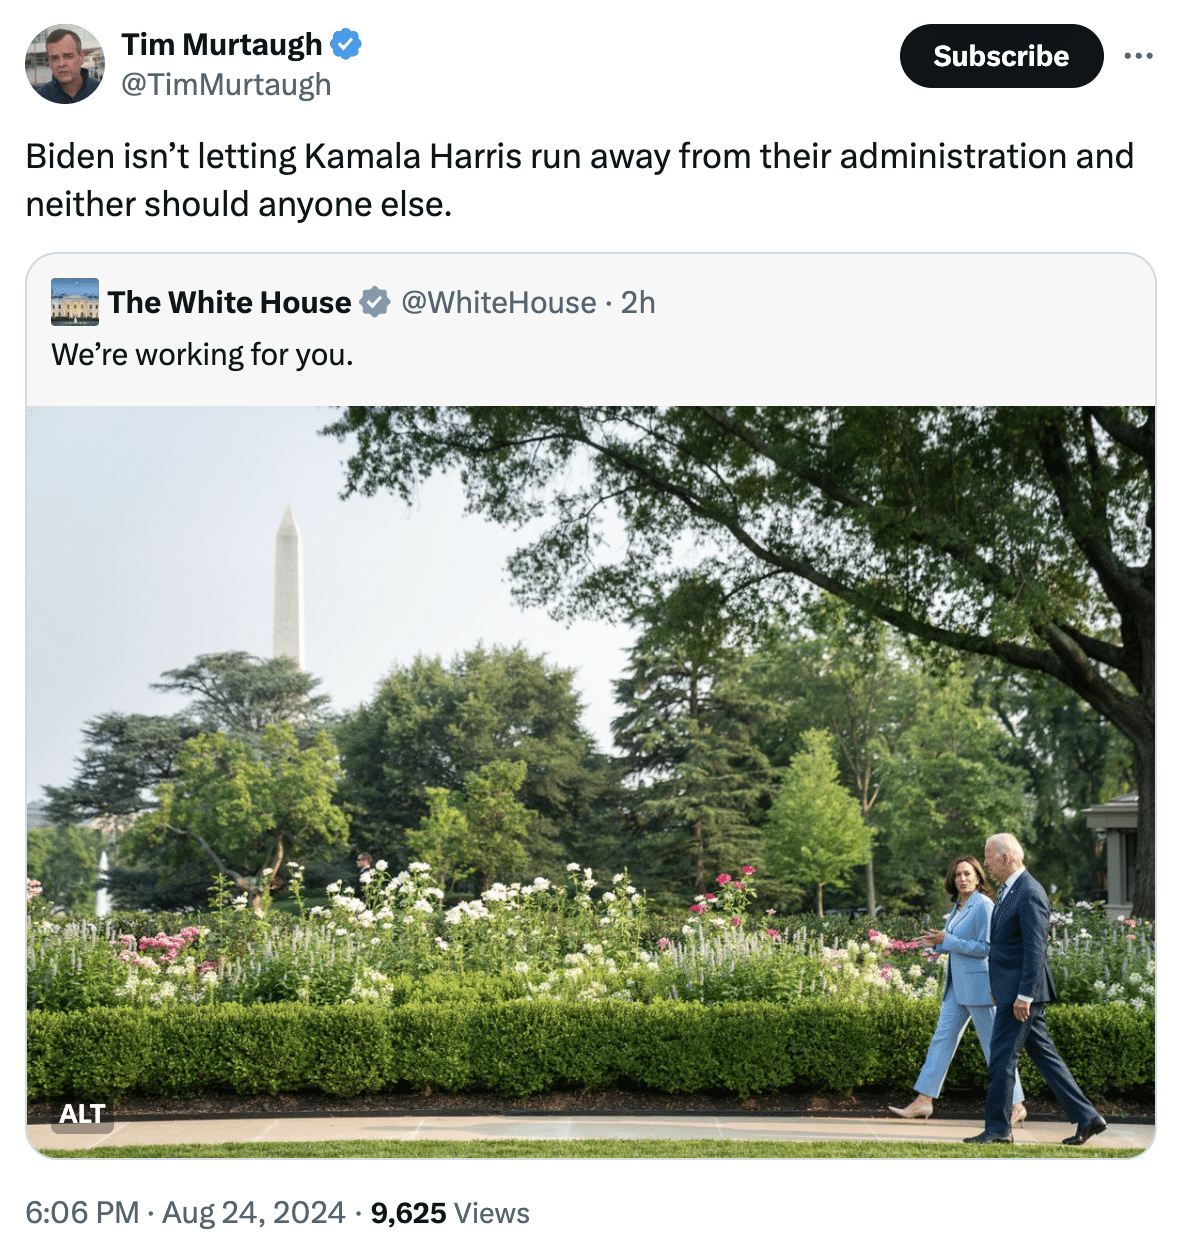Click The White House avatar icon
This screenshot has height=1256, width=1178.
click(75, 302)
